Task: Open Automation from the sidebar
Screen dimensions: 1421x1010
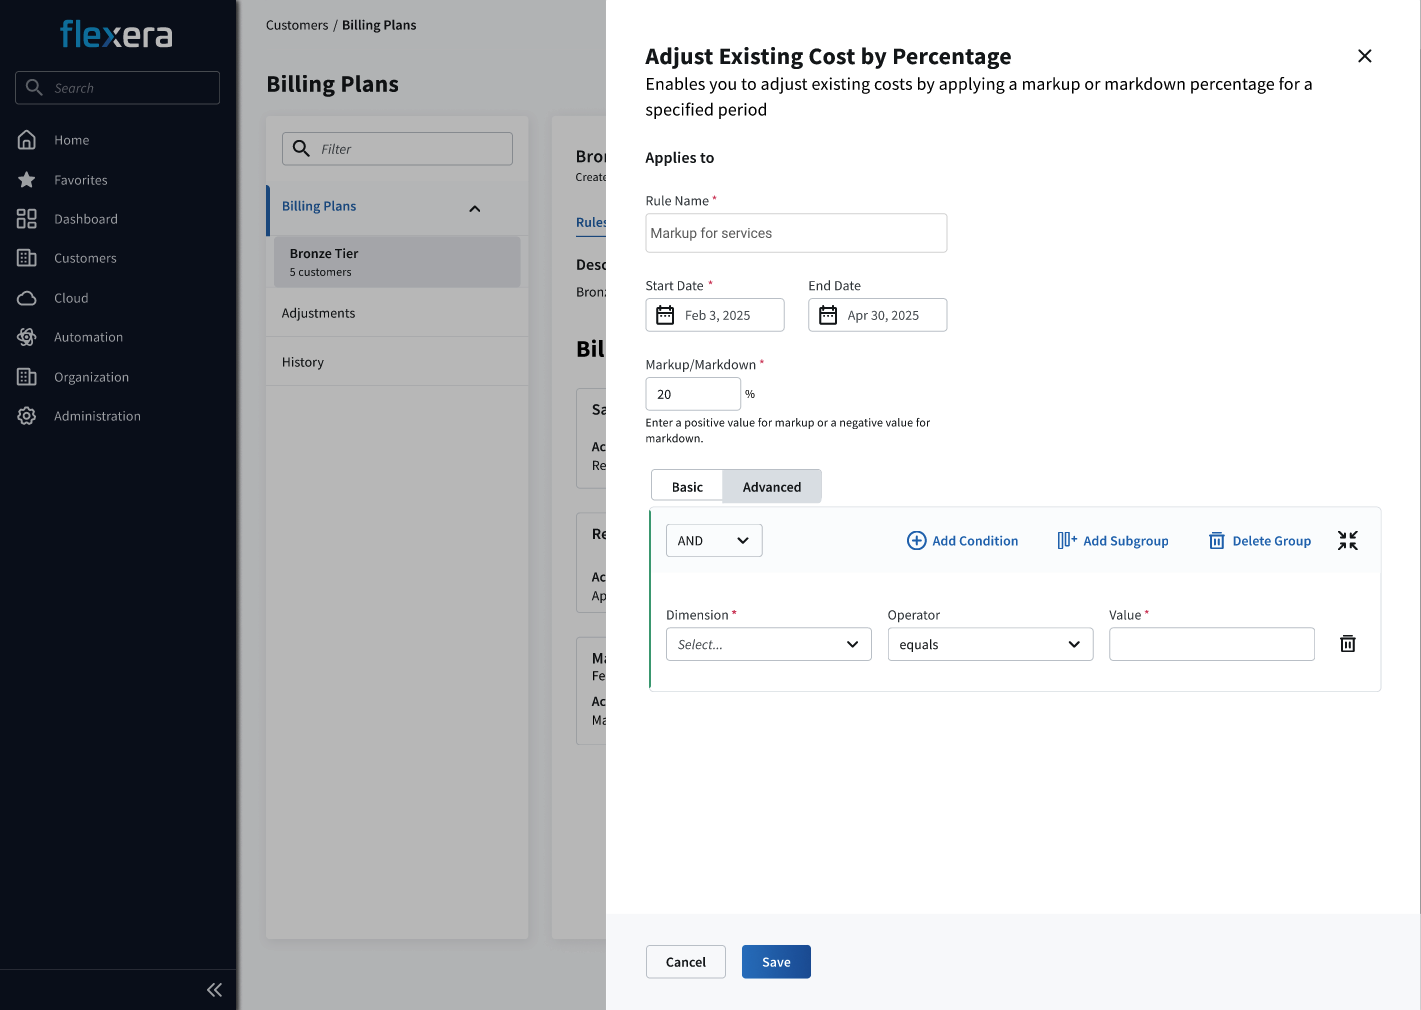Action: (x=88, y=337)
